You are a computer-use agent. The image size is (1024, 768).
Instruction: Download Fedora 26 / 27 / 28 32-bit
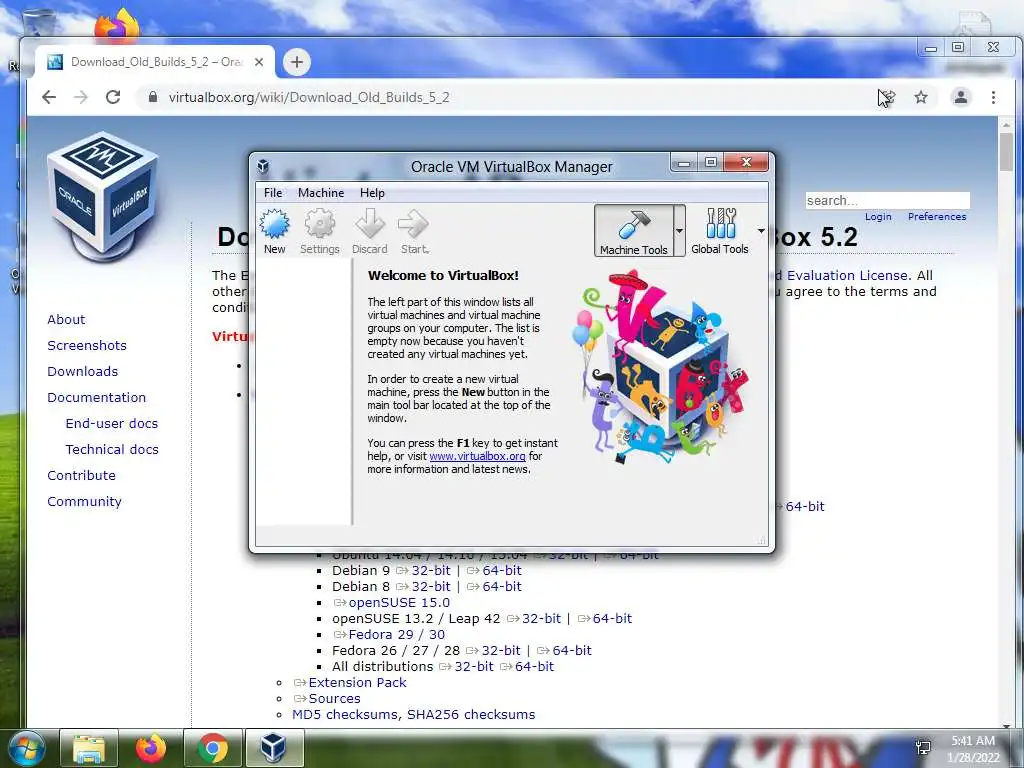click(x=501, y=650)
